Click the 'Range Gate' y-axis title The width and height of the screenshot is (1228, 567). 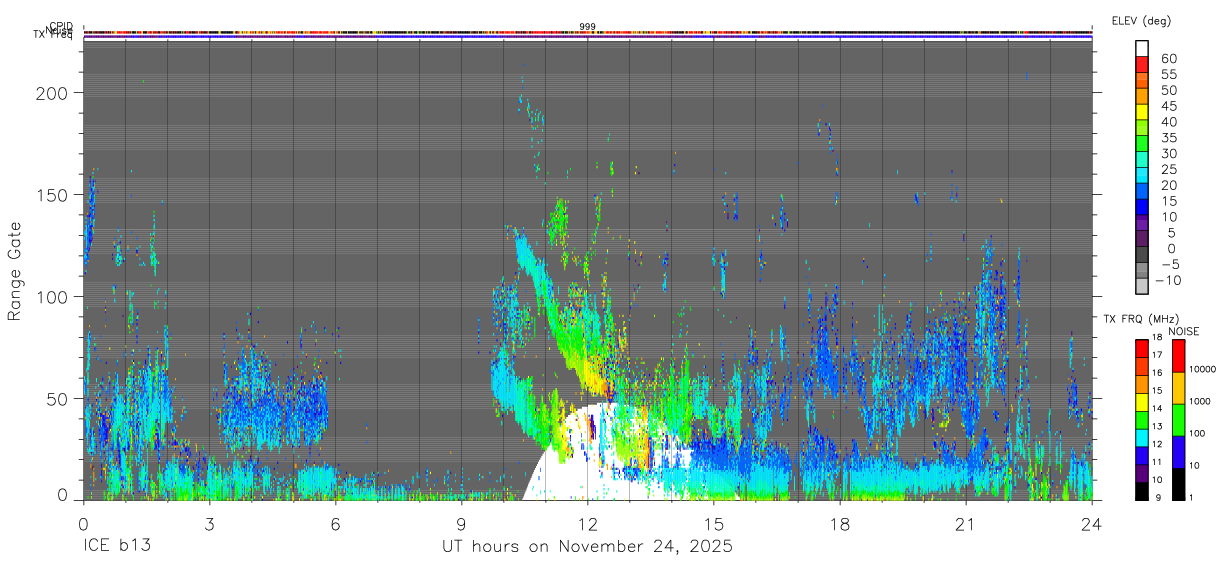15,272
